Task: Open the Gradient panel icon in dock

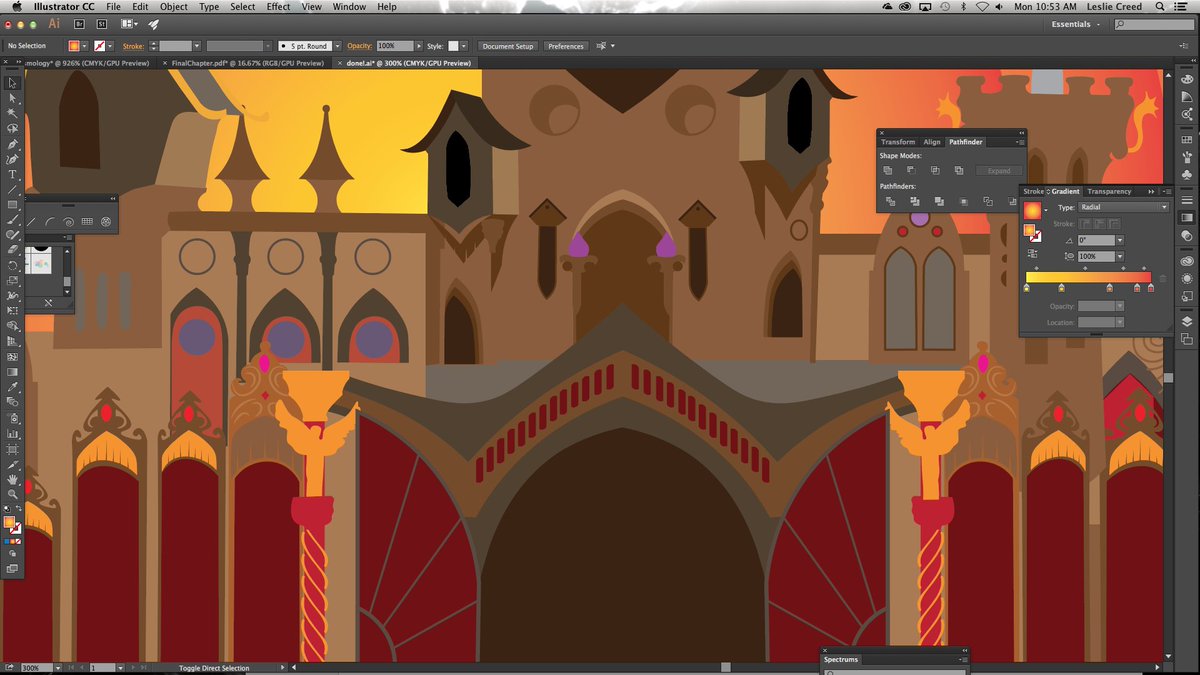Action: (1187, 217)
